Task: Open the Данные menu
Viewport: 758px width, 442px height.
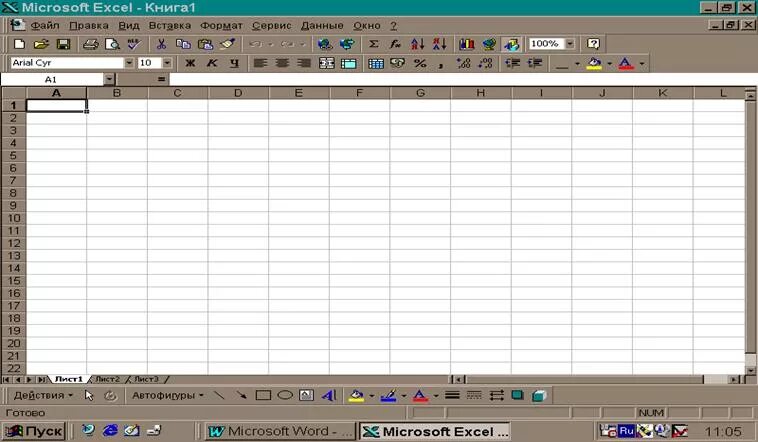Action: [x=322, y=25]
